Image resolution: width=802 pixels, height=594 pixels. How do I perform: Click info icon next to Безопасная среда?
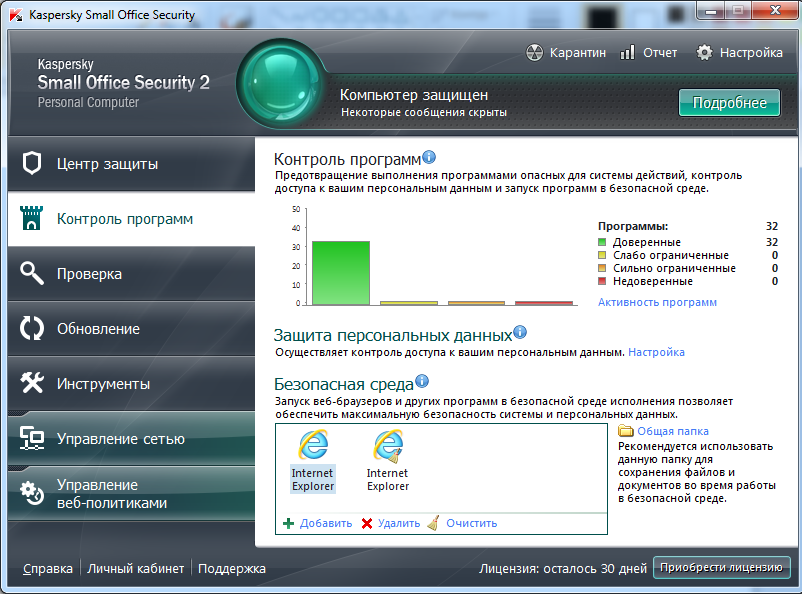[x=422, y=381]
